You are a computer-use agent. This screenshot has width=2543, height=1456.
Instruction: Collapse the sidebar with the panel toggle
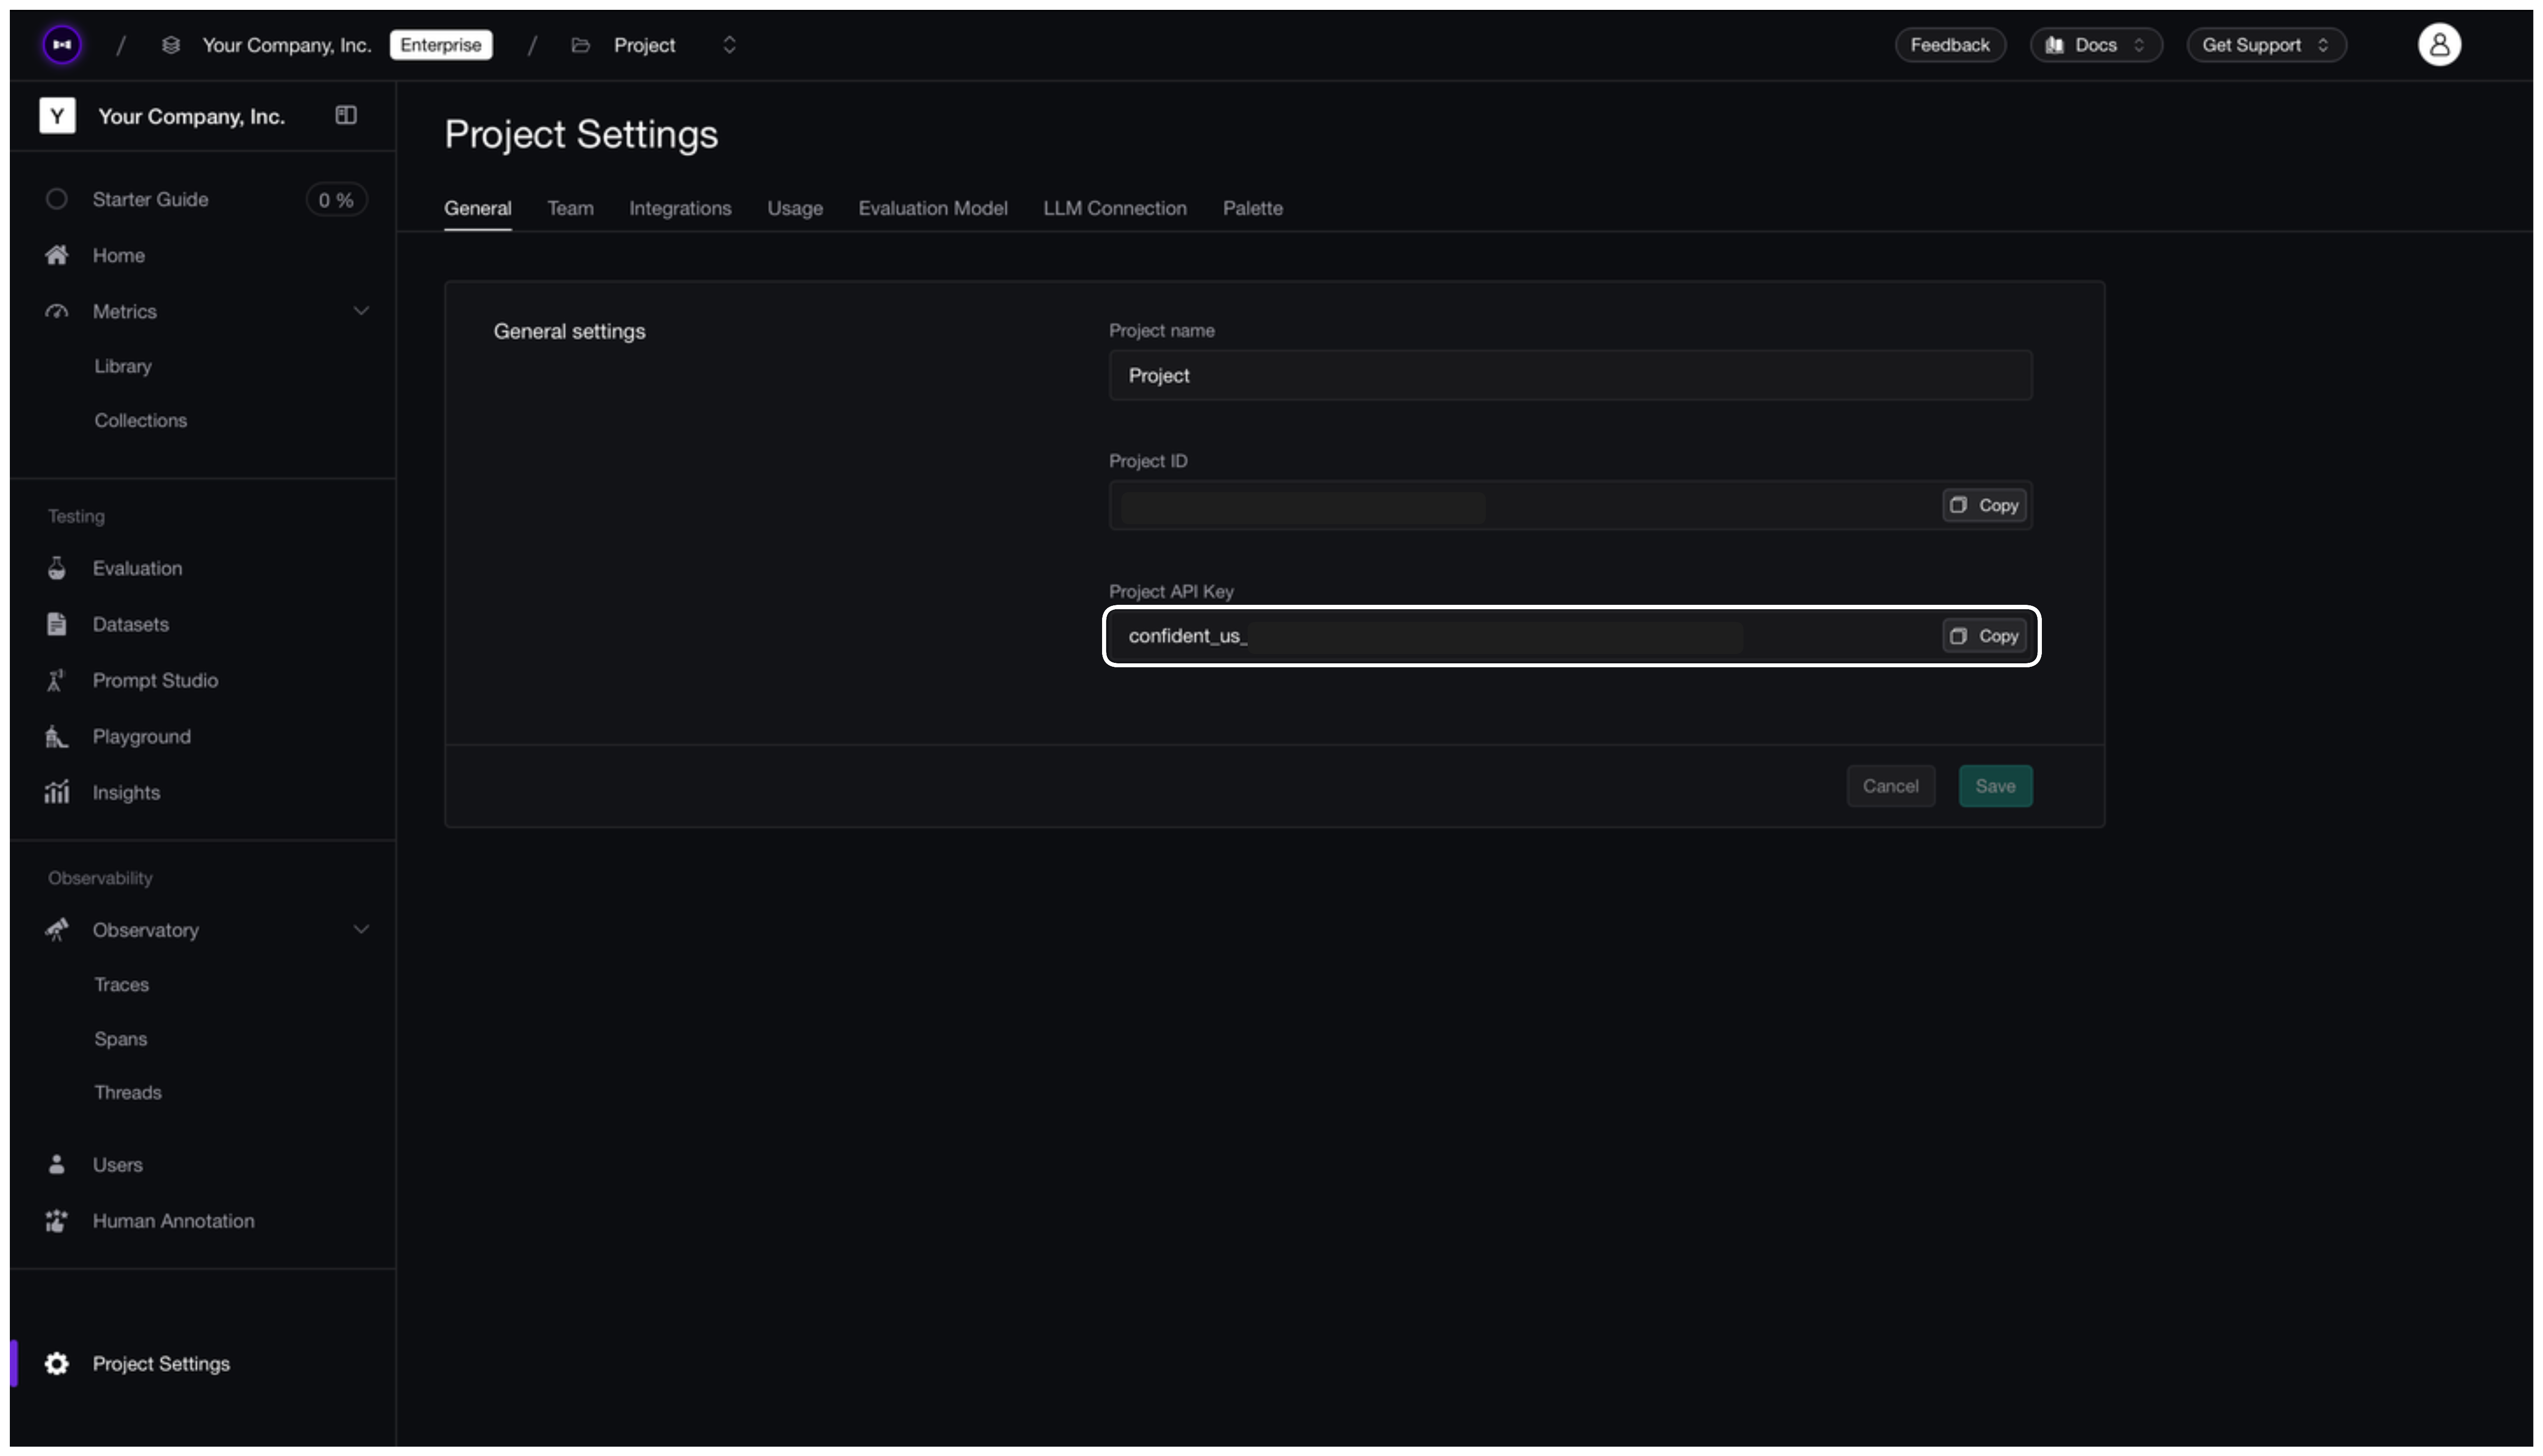pos(346,114)
